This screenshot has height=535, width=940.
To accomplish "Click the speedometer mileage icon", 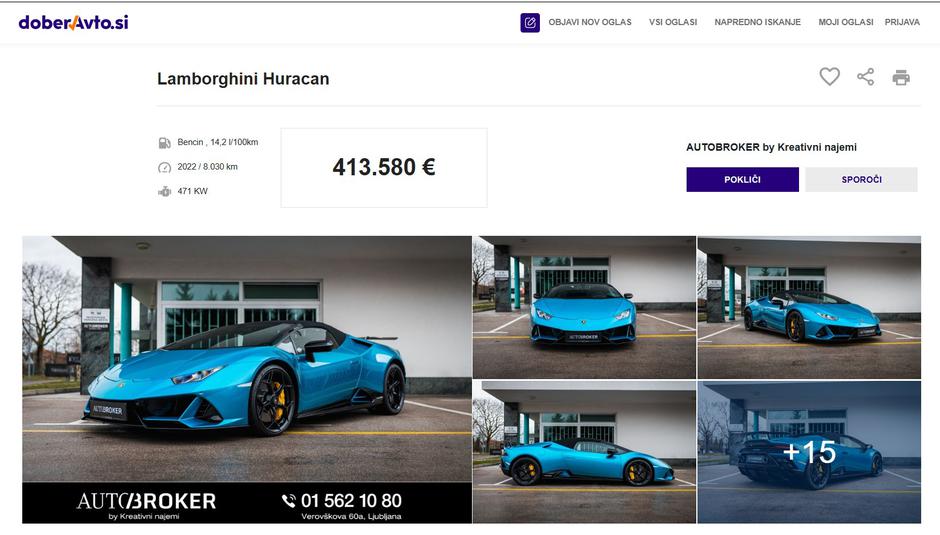I will (x=164, y=167).
